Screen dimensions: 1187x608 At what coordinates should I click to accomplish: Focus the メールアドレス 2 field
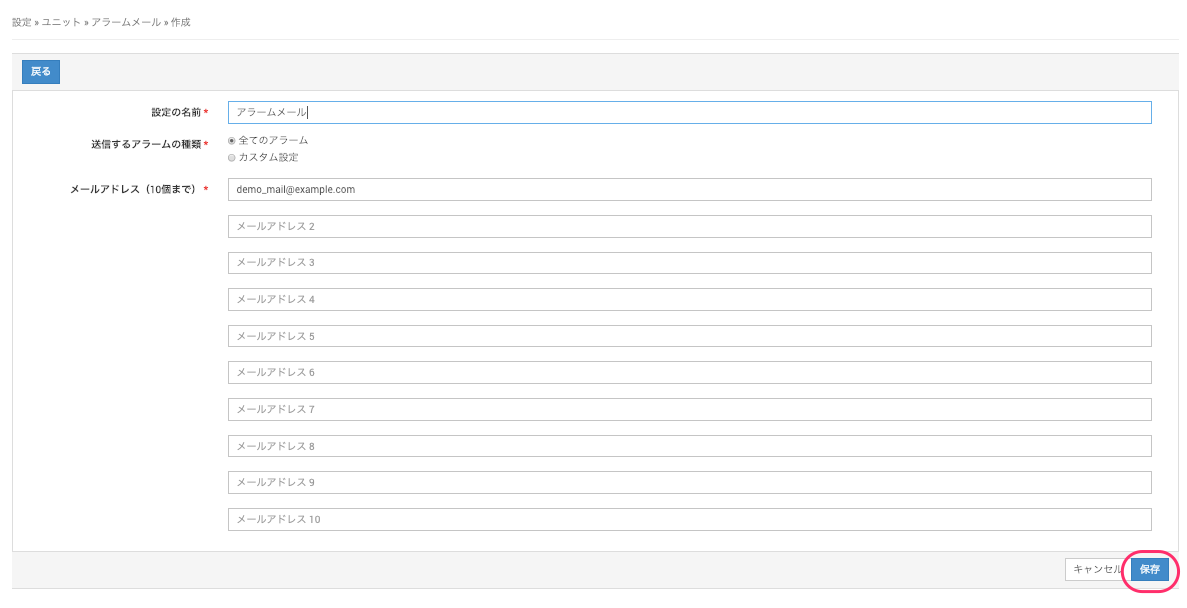click(x=689, y=226)
